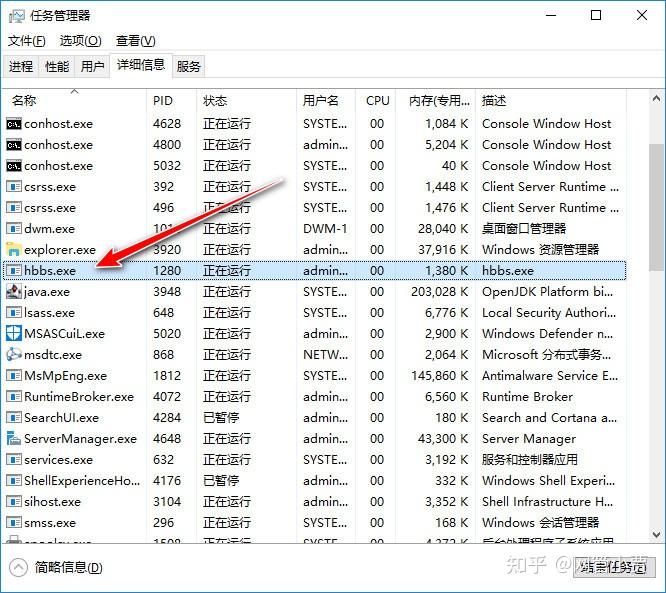The image size is (666, 593).
Task: Sort by the 用户名 column header
Action: pos(325,100)
